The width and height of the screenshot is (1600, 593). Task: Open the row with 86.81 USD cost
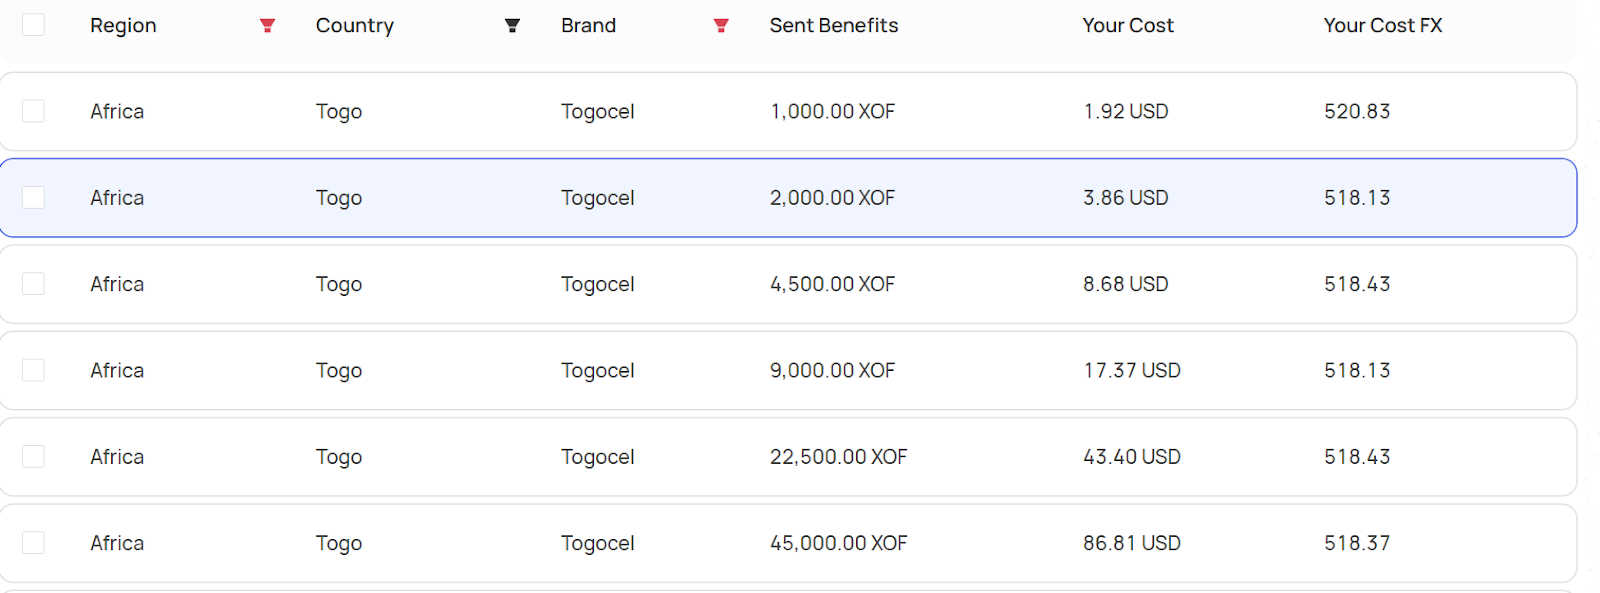[x=788, y=543]
